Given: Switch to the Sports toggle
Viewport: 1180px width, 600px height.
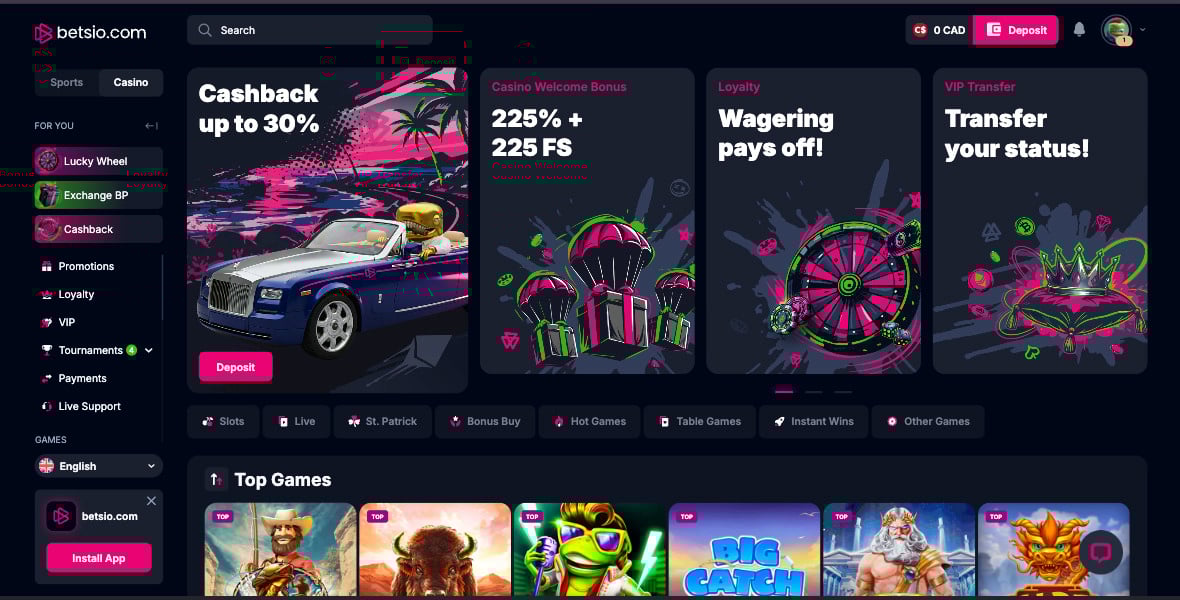Looking at the screenshot, I should click(x=67, y=82).
